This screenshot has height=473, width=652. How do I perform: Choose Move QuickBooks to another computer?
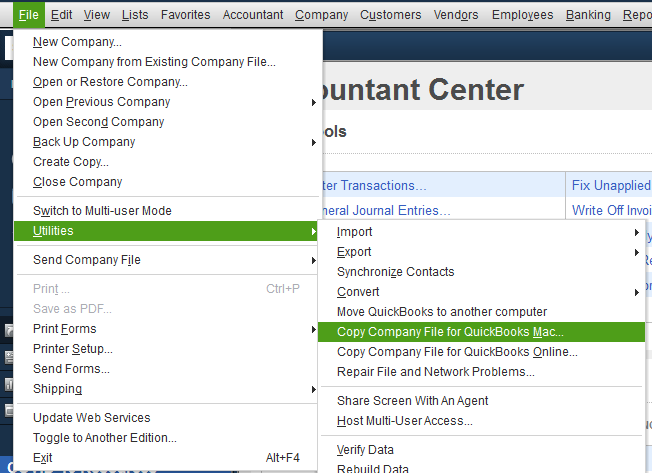[x=481, y=311]
